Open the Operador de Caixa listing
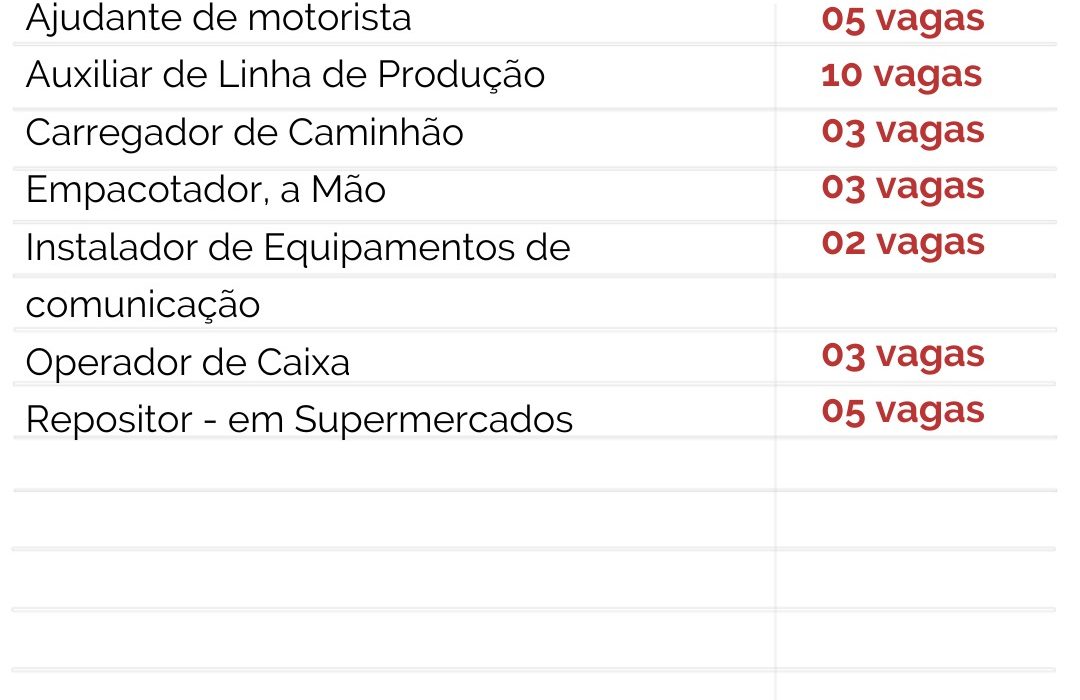 coord(188,362)
